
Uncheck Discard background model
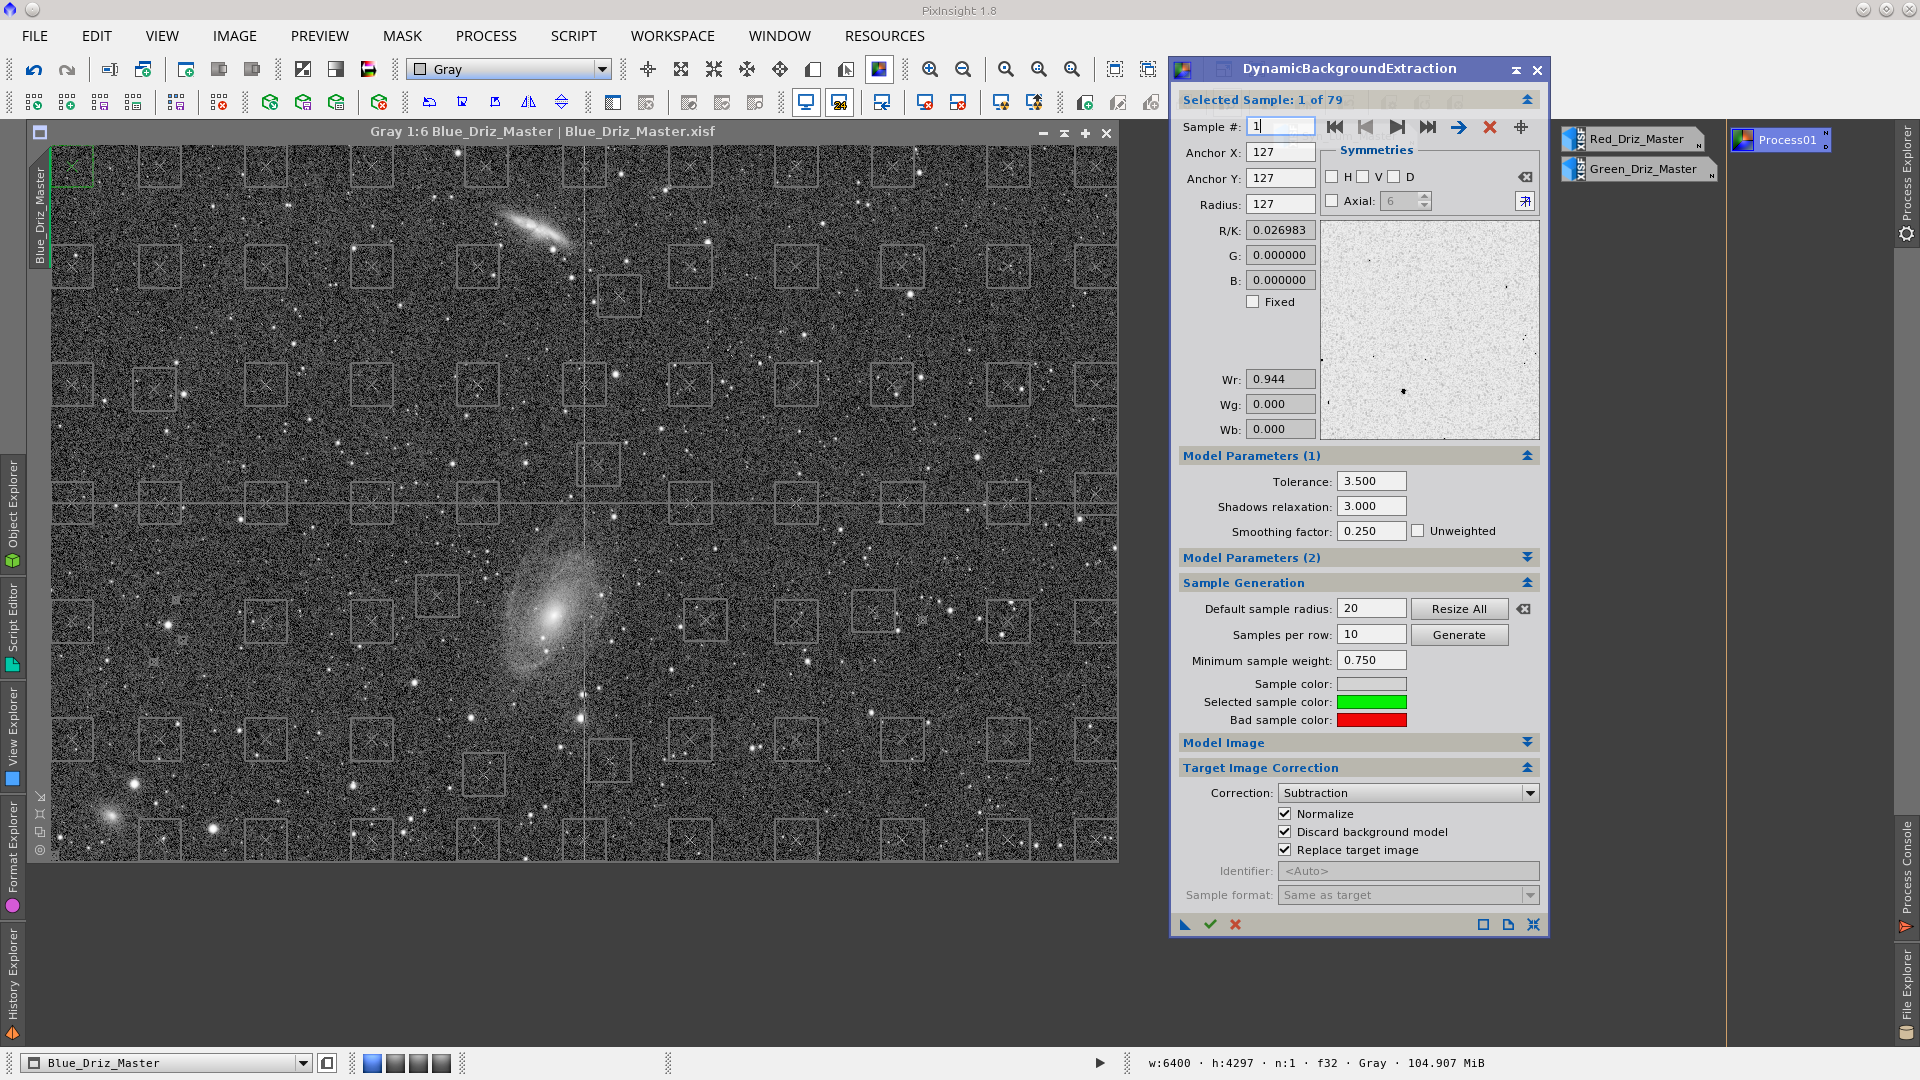1284,831
